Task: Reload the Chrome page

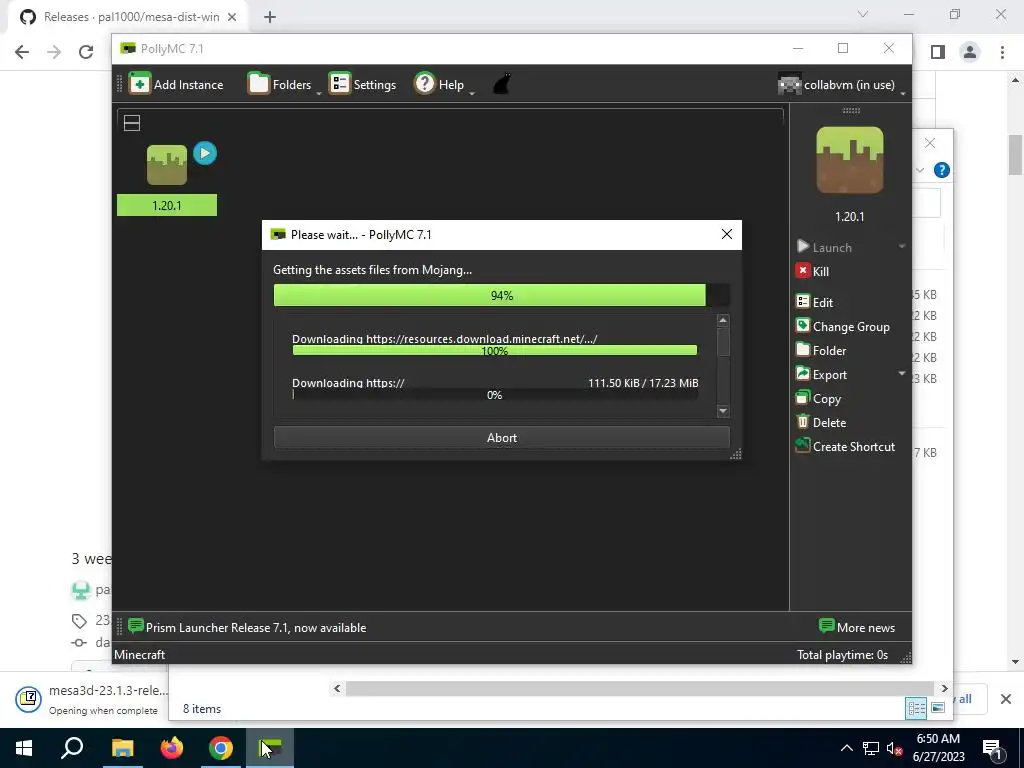Action: pos(86,52)
